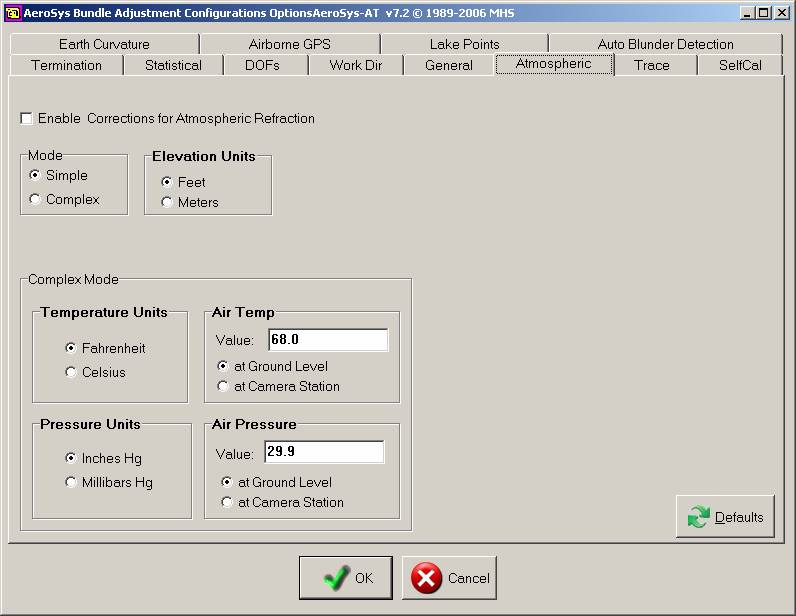Close the configuration window
This screenshot has width=796, height=616.
(782, 13)
